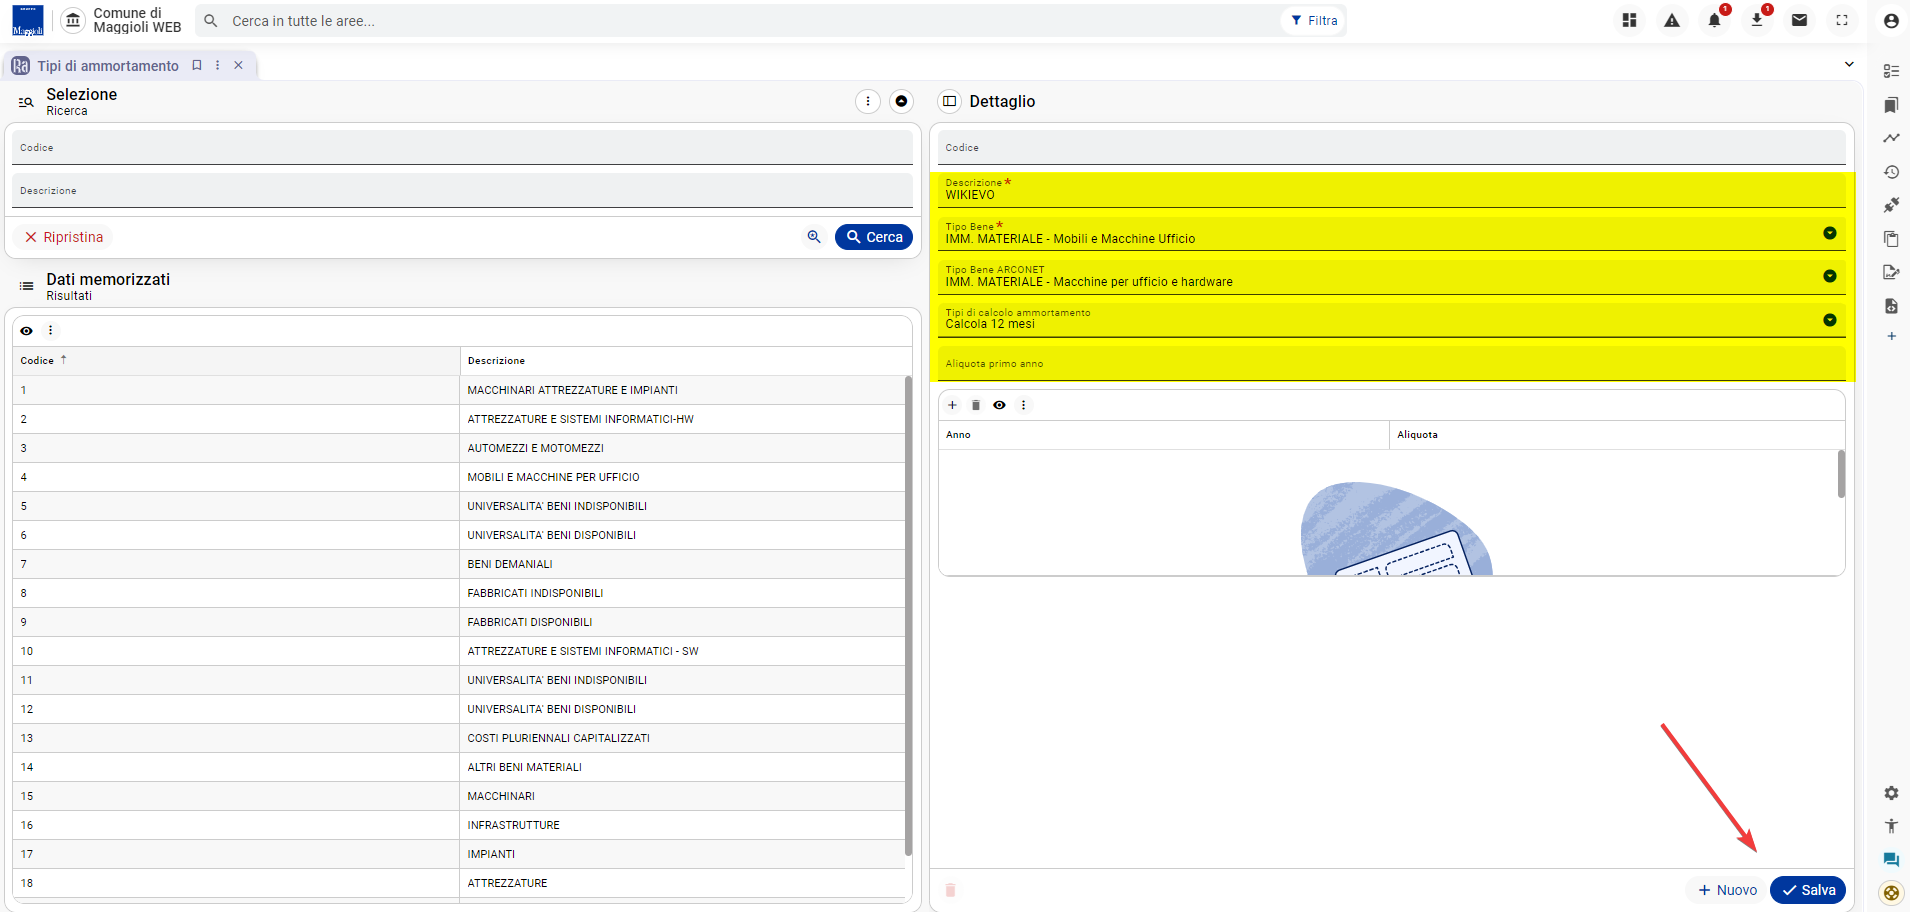The image size is (1910, 912).
Task: Toggle the Dettaglio panel layout icon
Action: (x=950, y=101)
